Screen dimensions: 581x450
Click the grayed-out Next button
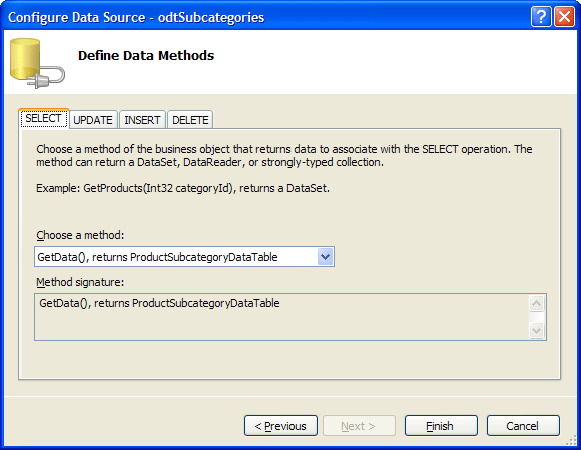[x=359, y=426]
